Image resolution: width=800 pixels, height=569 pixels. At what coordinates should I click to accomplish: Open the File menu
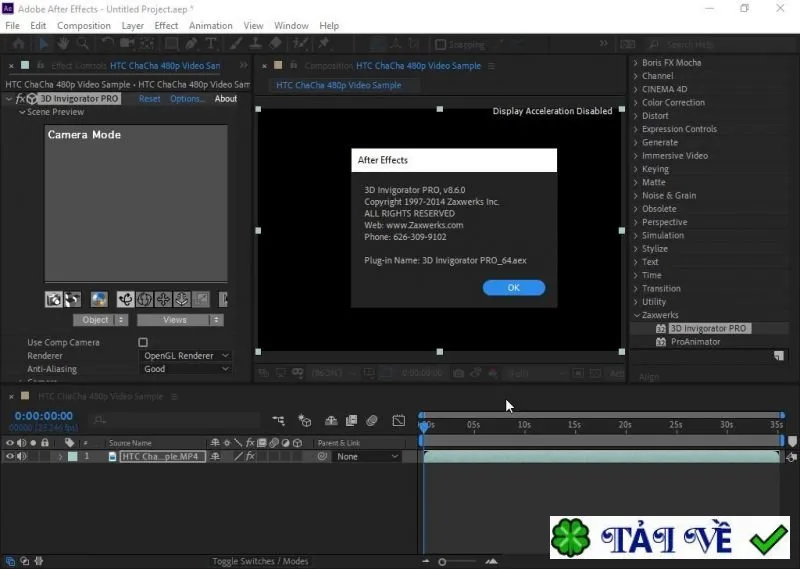pyautogui.click(x=12, y=26)
